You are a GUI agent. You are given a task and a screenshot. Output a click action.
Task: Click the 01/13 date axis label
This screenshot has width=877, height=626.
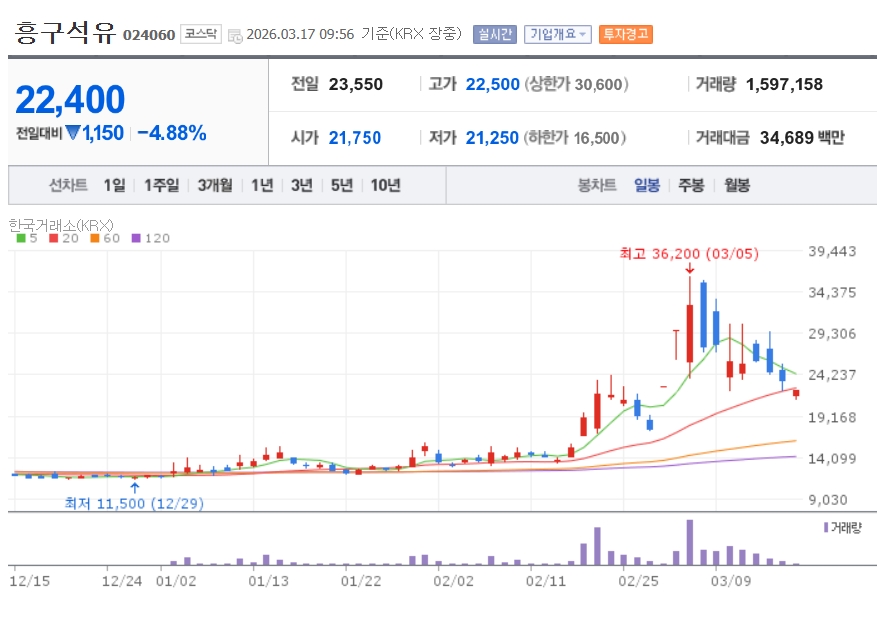coord(268,581)
